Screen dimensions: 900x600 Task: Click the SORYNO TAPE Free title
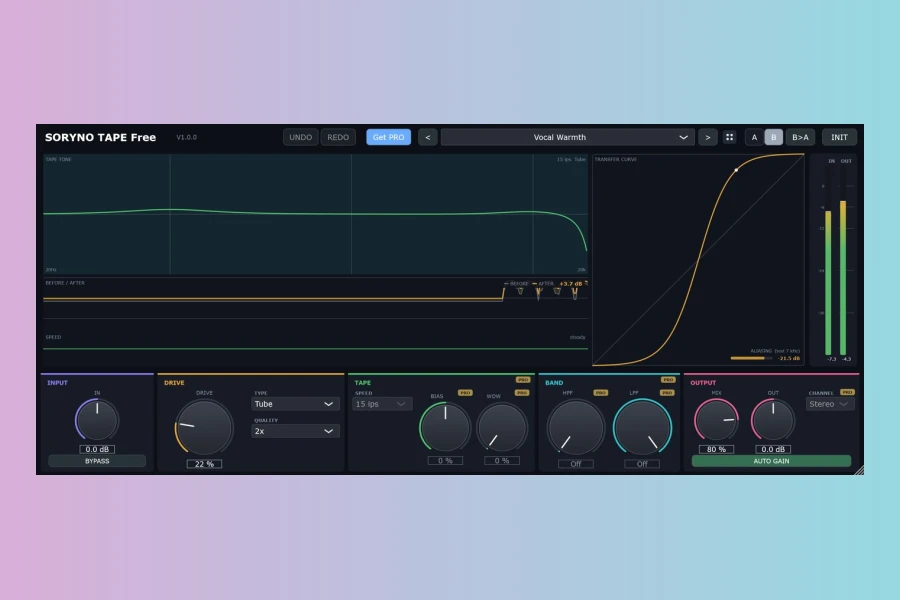pyautogui.click(x=100, y=137)
